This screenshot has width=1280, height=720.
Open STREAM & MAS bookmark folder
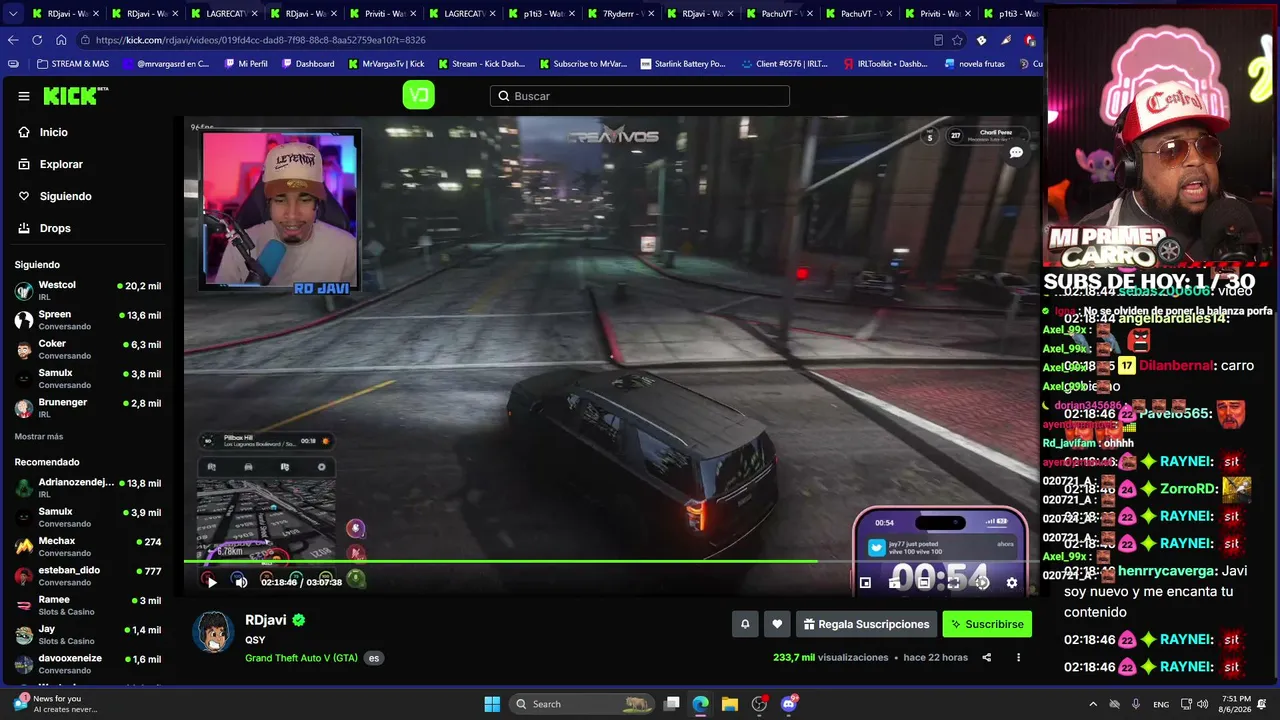pos(73,64)
